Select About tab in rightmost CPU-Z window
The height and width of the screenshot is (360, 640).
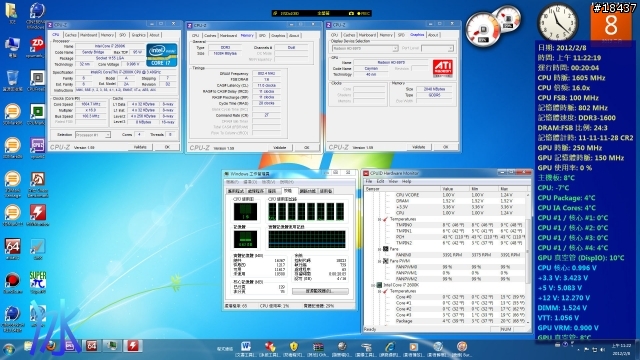point(433,35)
